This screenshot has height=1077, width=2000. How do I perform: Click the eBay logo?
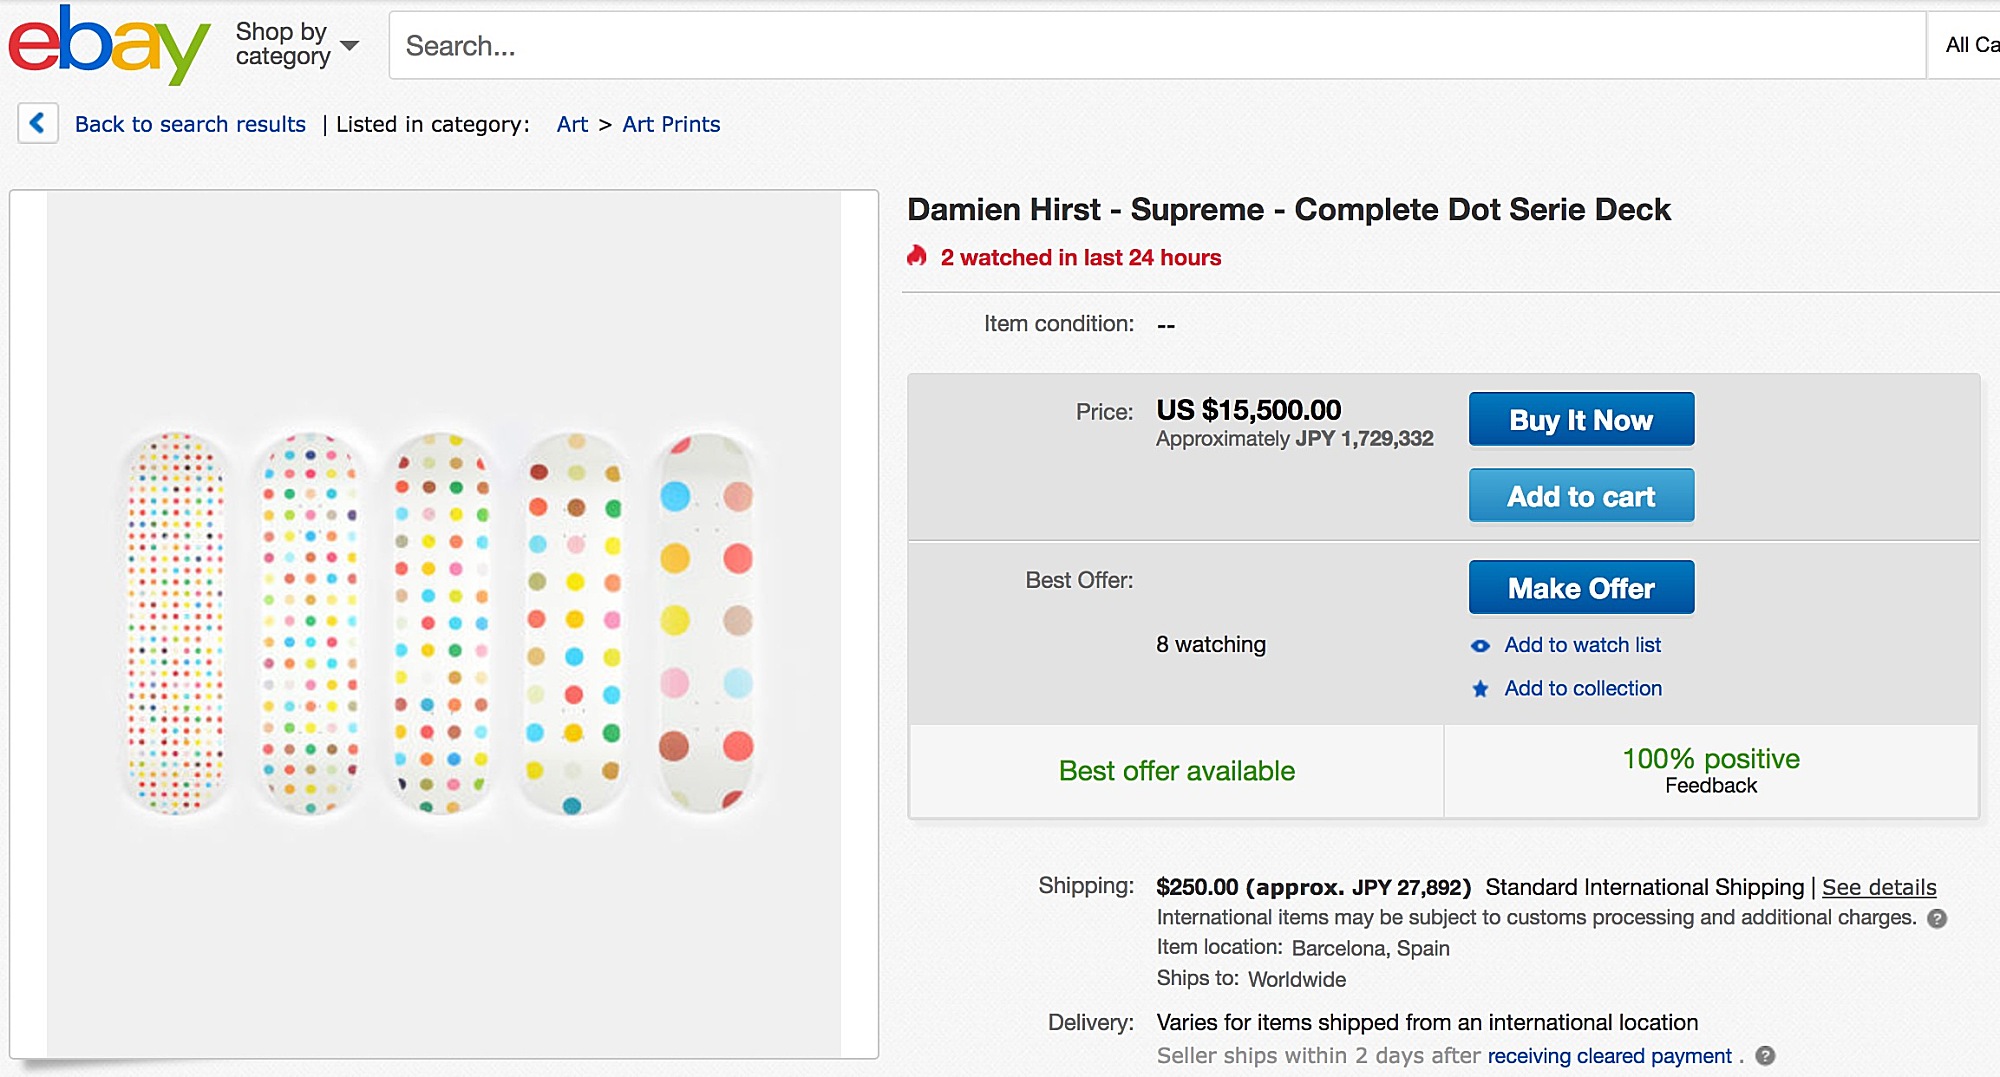tap(108, 45)
